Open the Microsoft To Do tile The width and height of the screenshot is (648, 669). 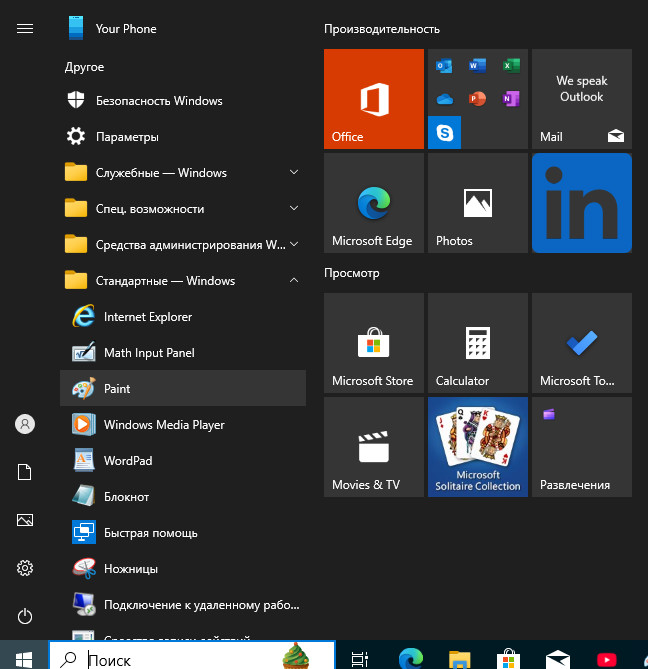(582, 343)
